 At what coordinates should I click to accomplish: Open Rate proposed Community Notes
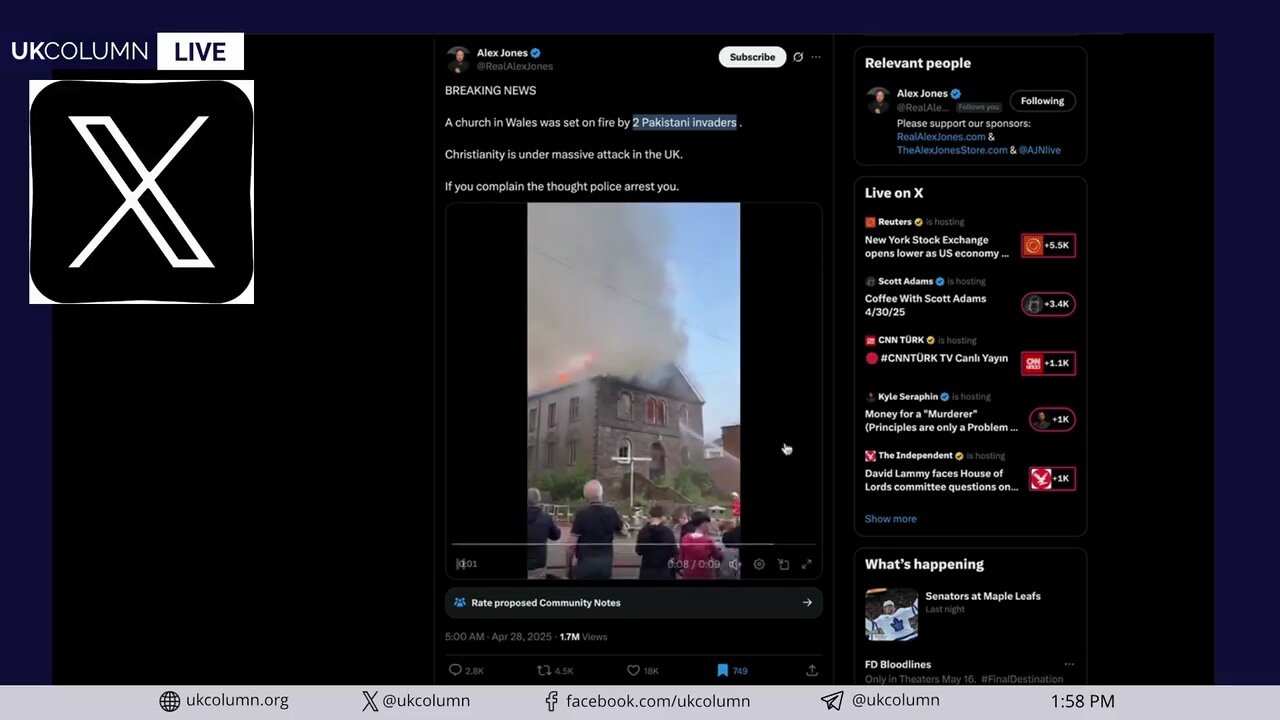coord(634,603)
